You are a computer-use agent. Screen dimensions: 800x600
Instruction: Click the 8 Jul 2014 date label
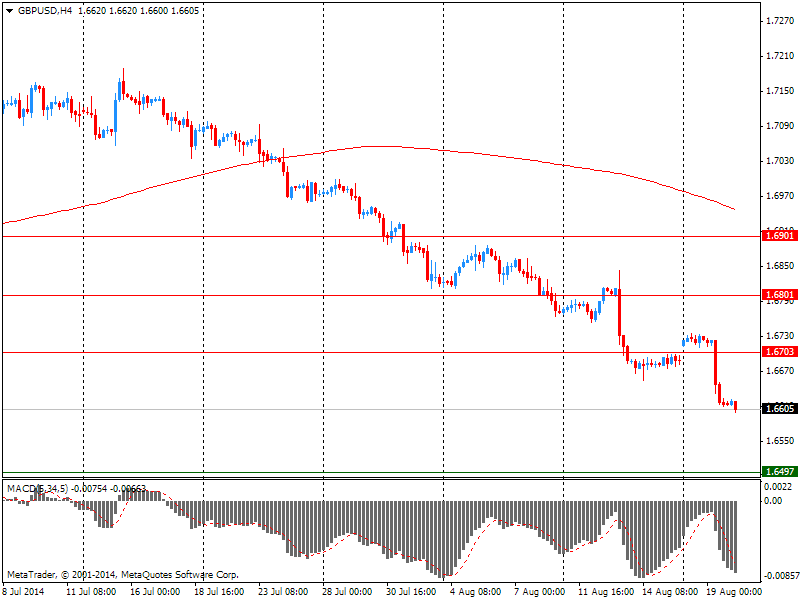(x=23, y=592)
